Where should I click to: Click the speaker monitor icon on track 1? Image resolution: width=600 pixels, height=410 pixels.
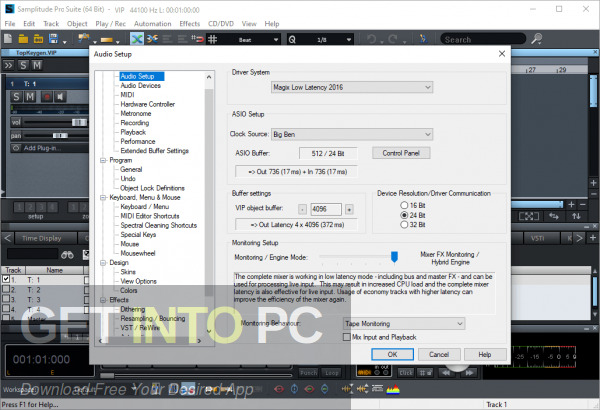point(60,97)
